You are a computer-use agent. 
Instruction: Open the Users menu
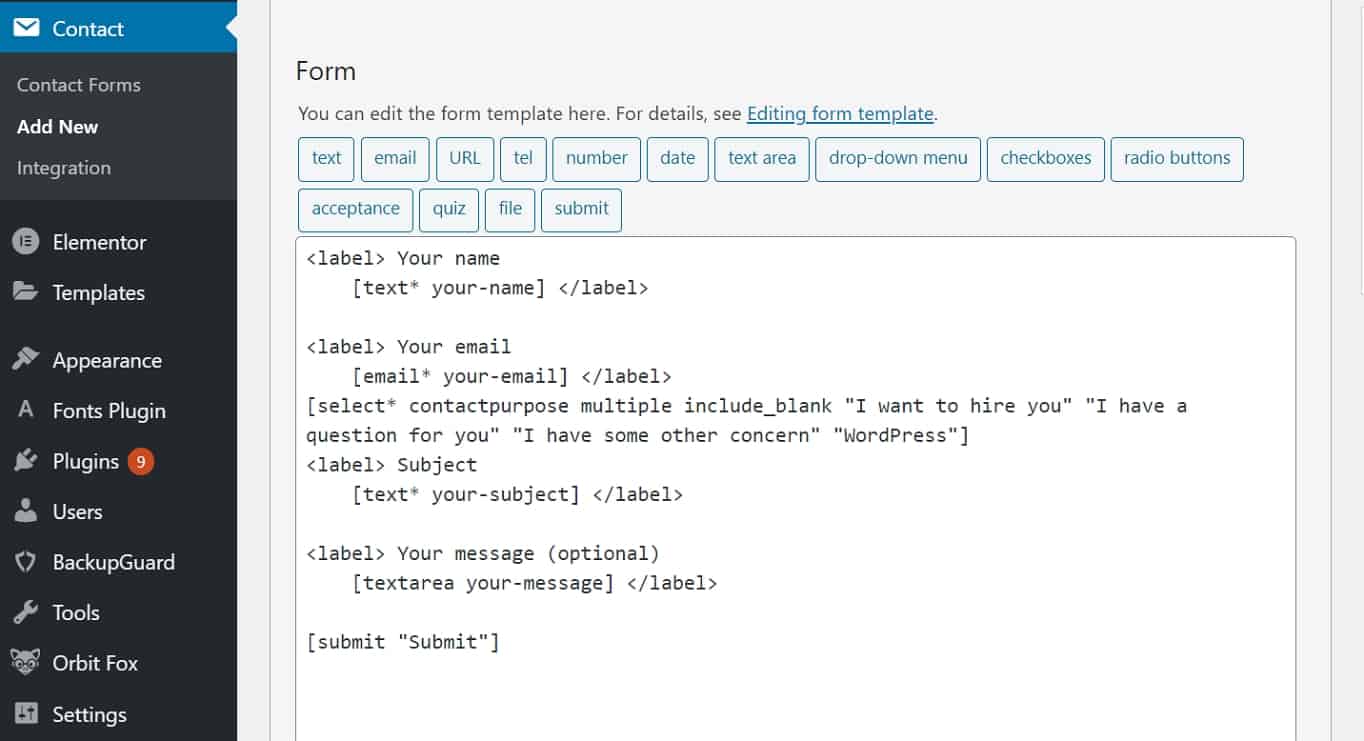tap(118, 511)
